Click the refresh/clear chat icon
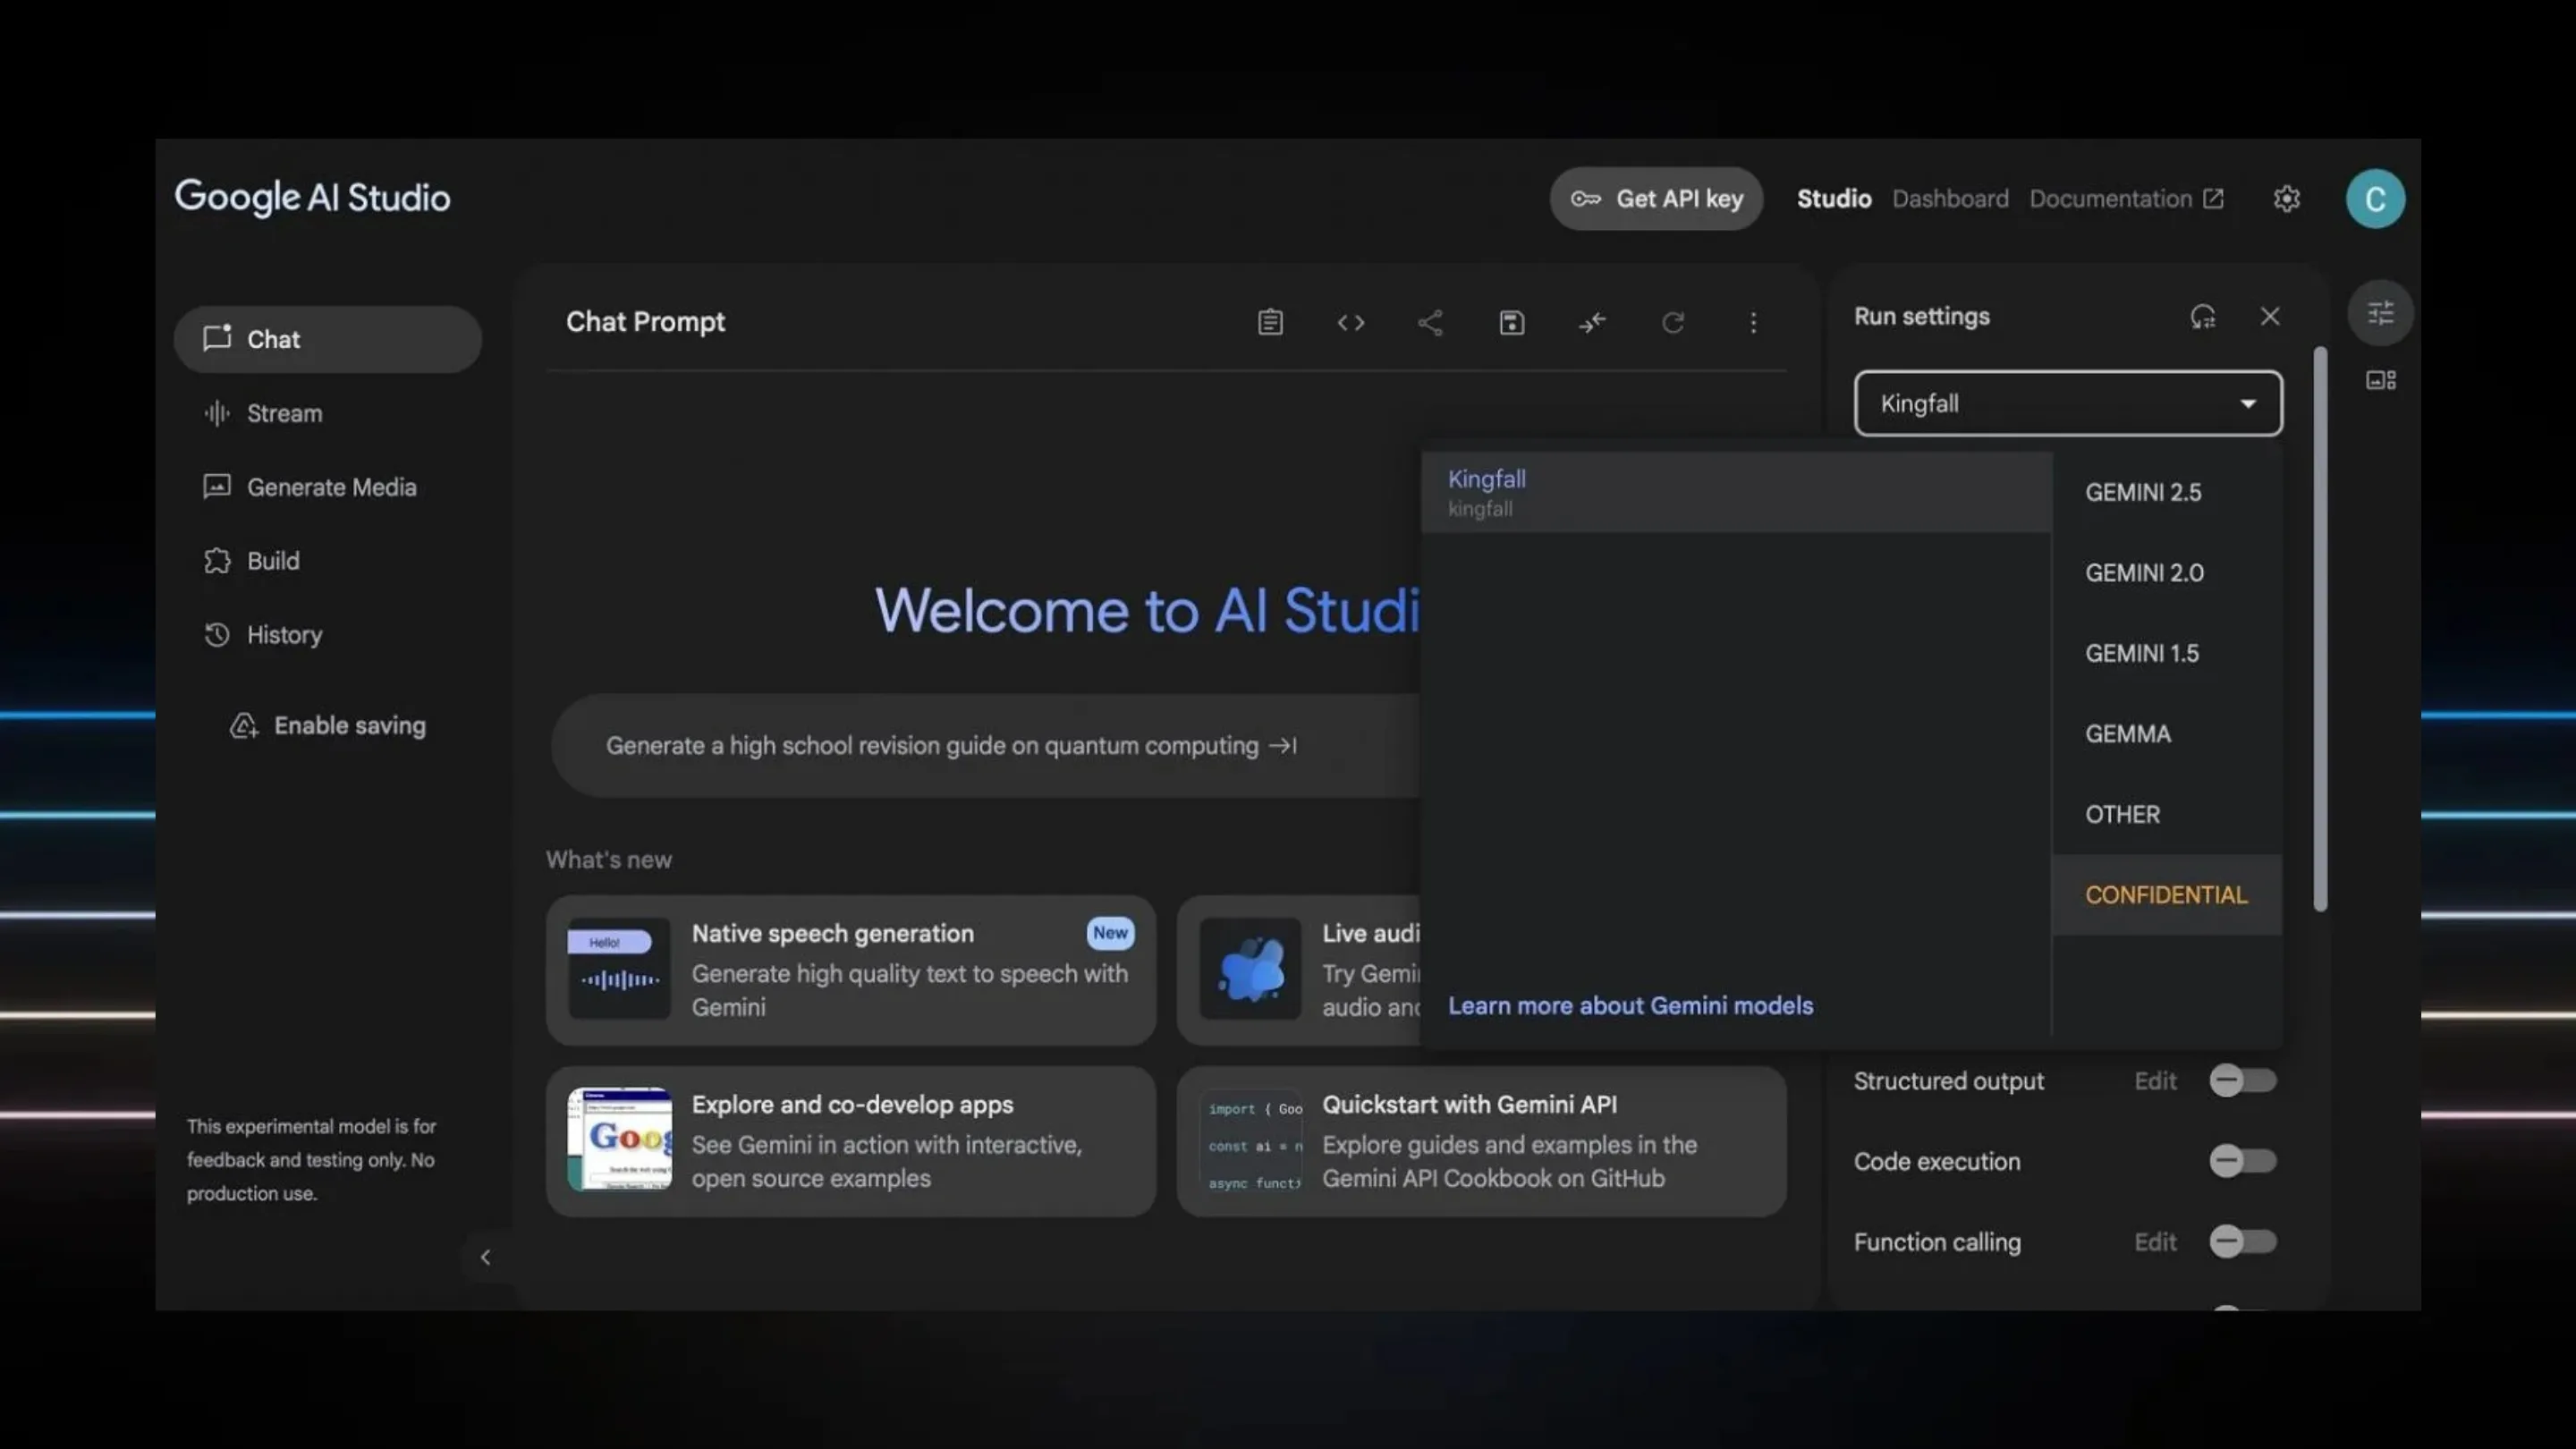 tap(1673, 322)
